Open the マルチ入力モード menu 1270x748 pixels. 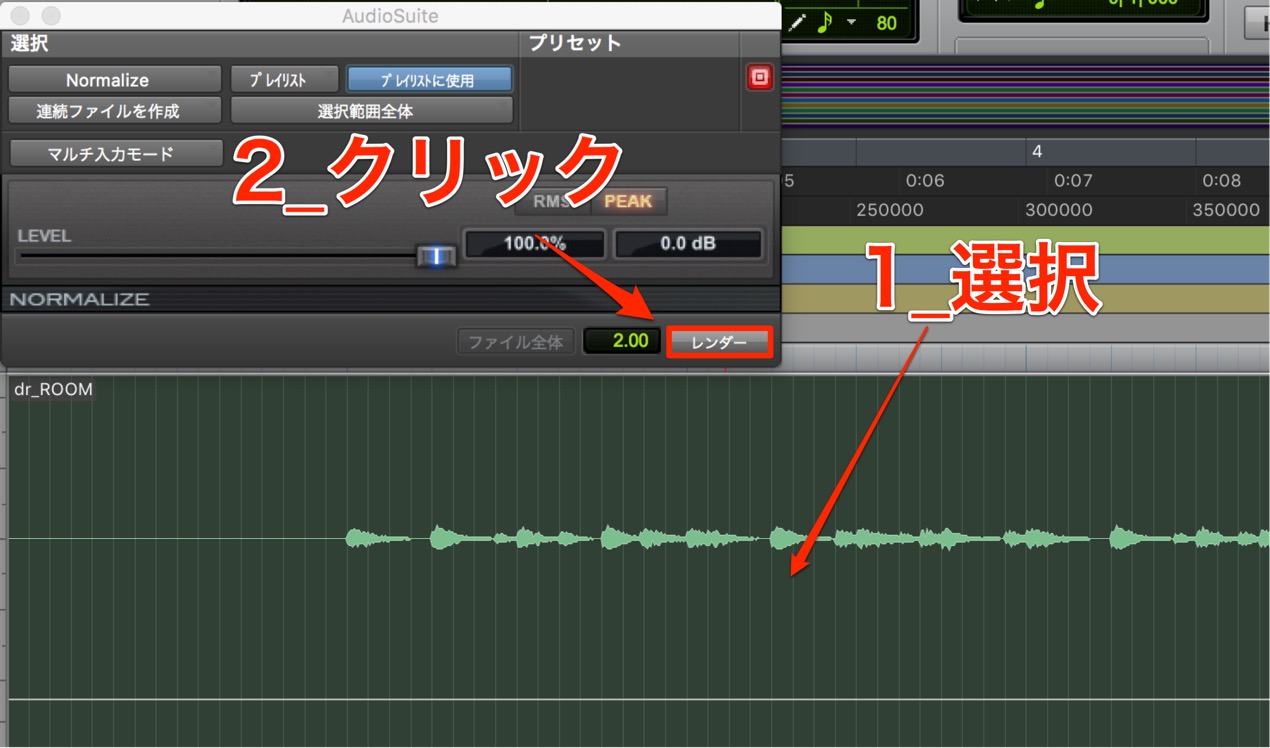[115, 154]
